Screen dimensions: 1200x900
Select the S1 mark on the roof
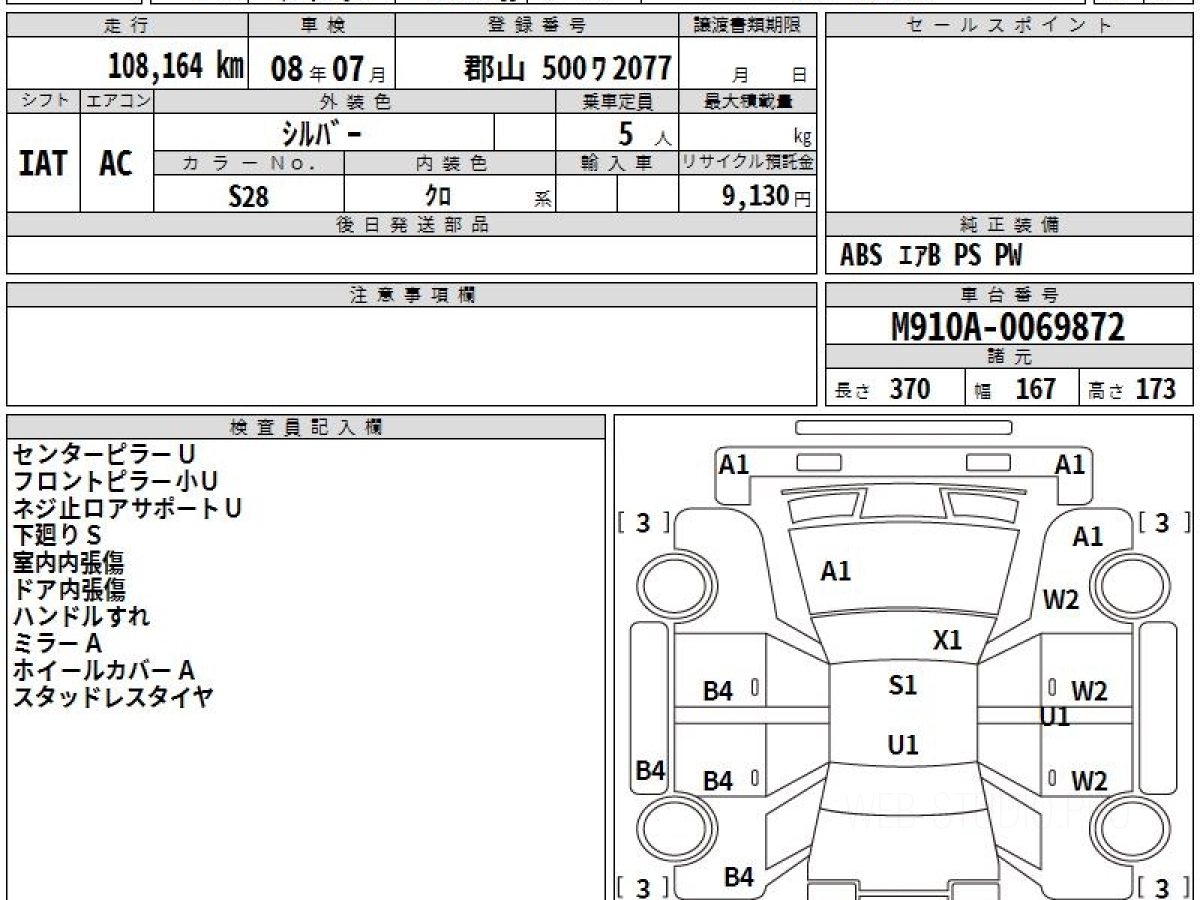(x=902, y=685)
